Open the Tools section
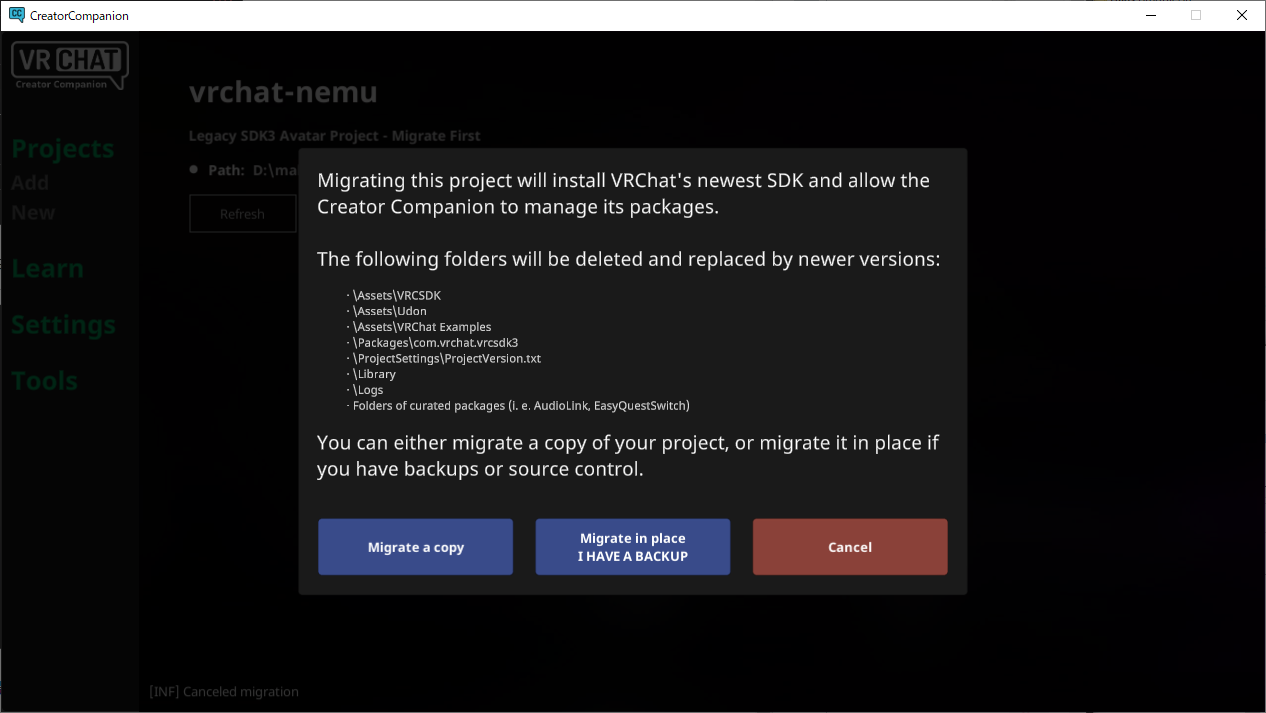The width and height of the screenshot is (1266, 713). [x=44, y=381]
